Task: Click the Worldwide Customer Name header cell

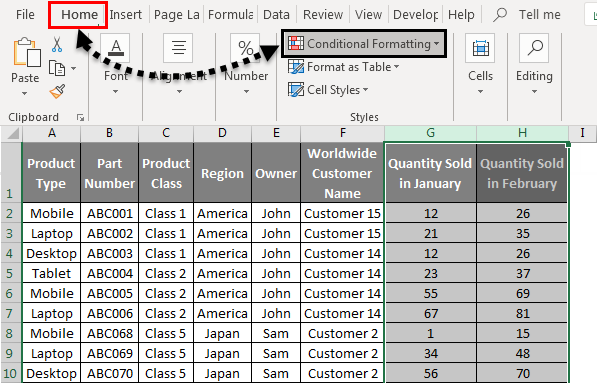Action: click(342, 173)
